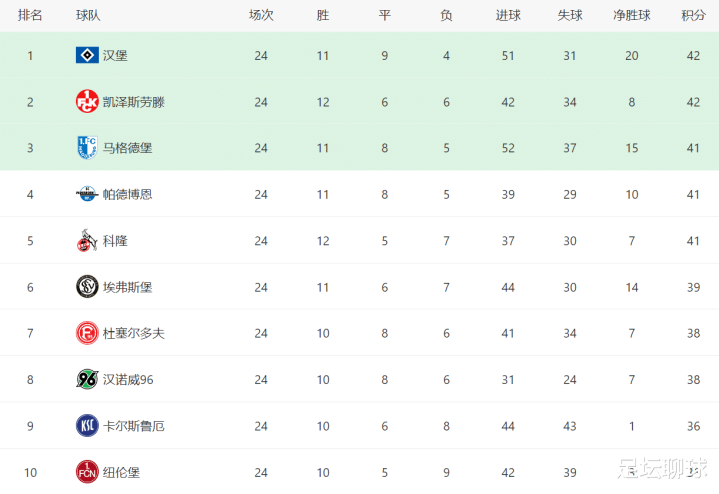Click the Karlsruhe KSC emblem
The width and height of the screenshot is (719, 494).
[87, 426]
